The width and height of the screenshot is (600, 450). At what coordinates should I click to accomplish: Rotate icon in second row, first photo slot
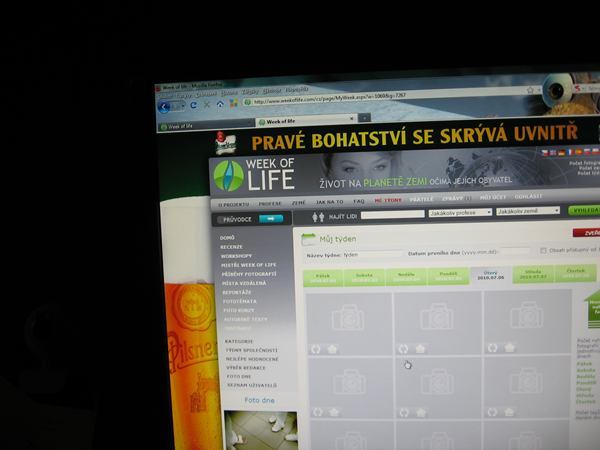click(317, 412)
